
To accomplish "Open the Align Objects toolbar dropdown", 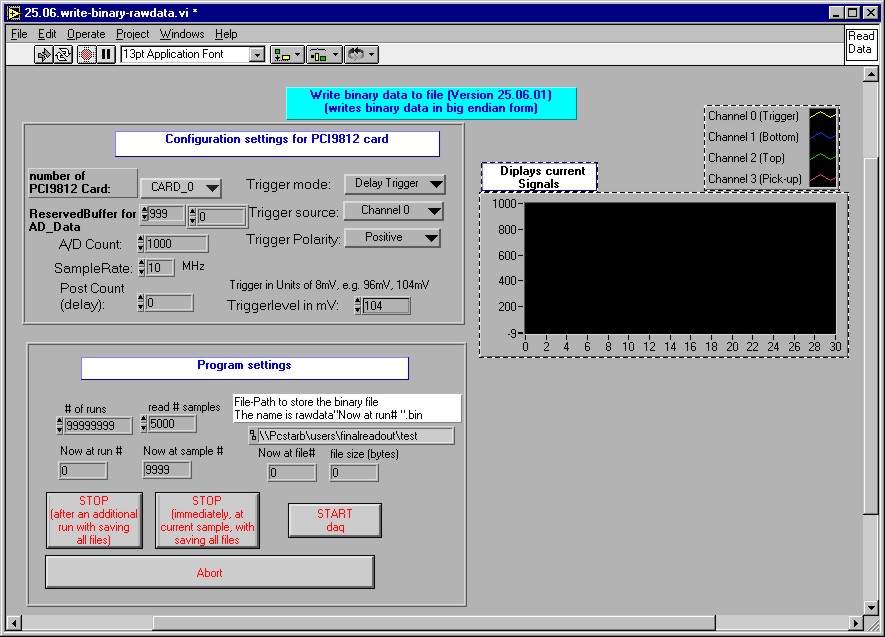I will click(287, 55).
